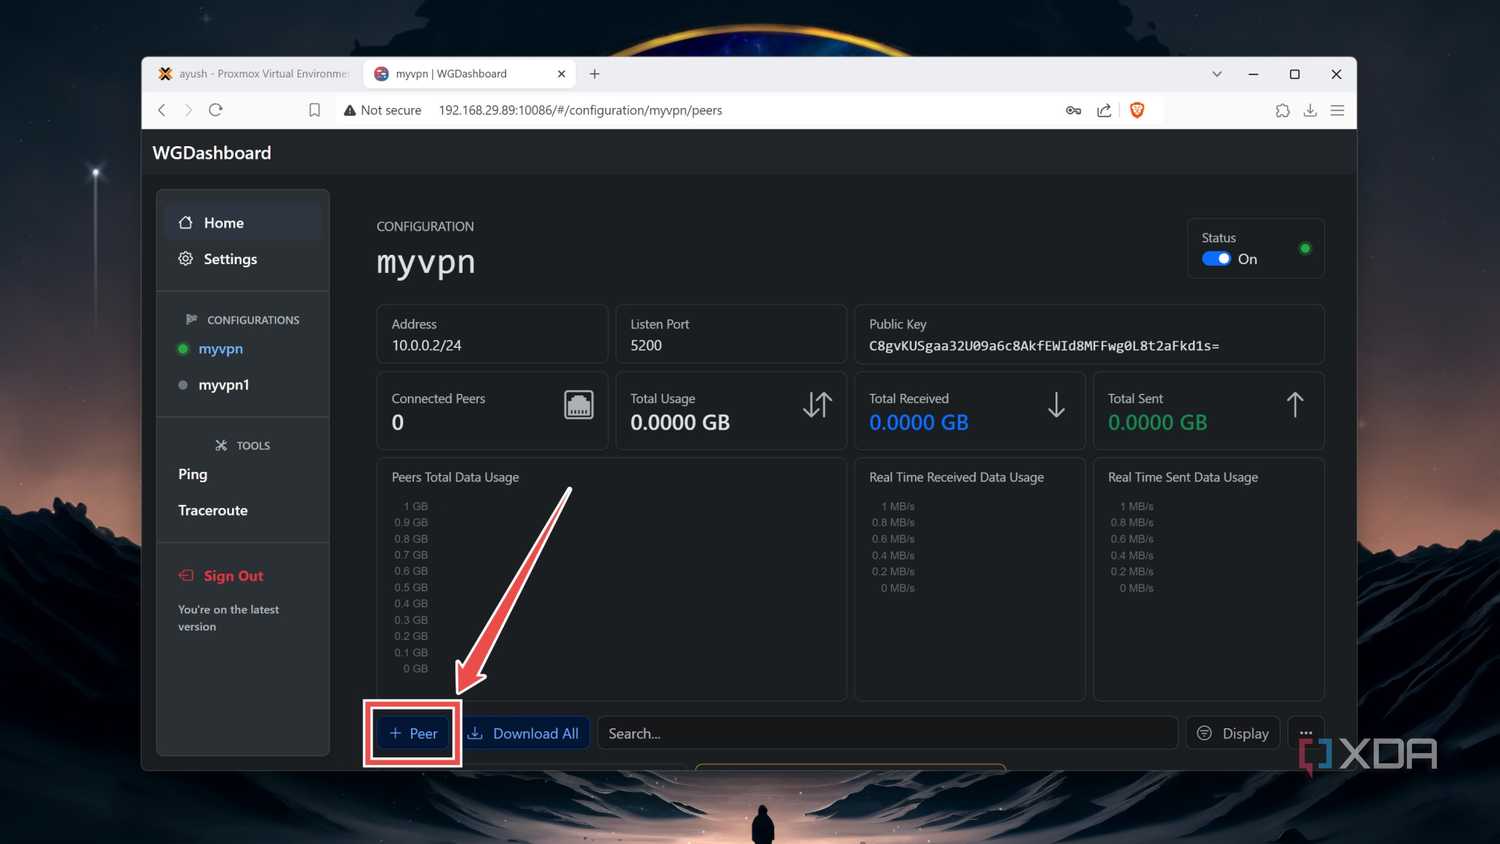Click the browser forward arrow

188,110
